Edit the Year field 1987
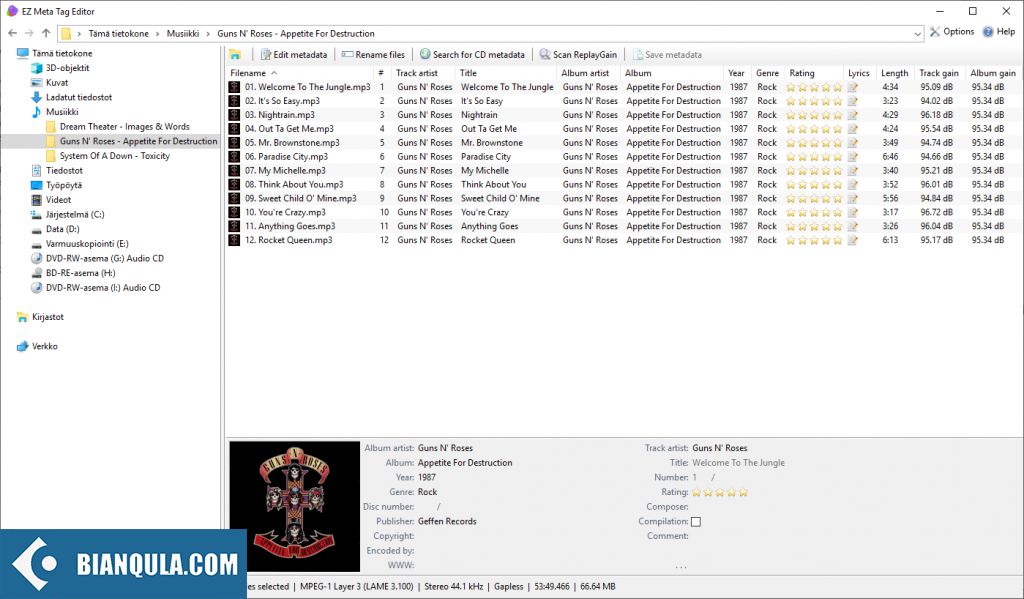The width and height of the screenshot is (1024, 599). (x=426, y=478)
